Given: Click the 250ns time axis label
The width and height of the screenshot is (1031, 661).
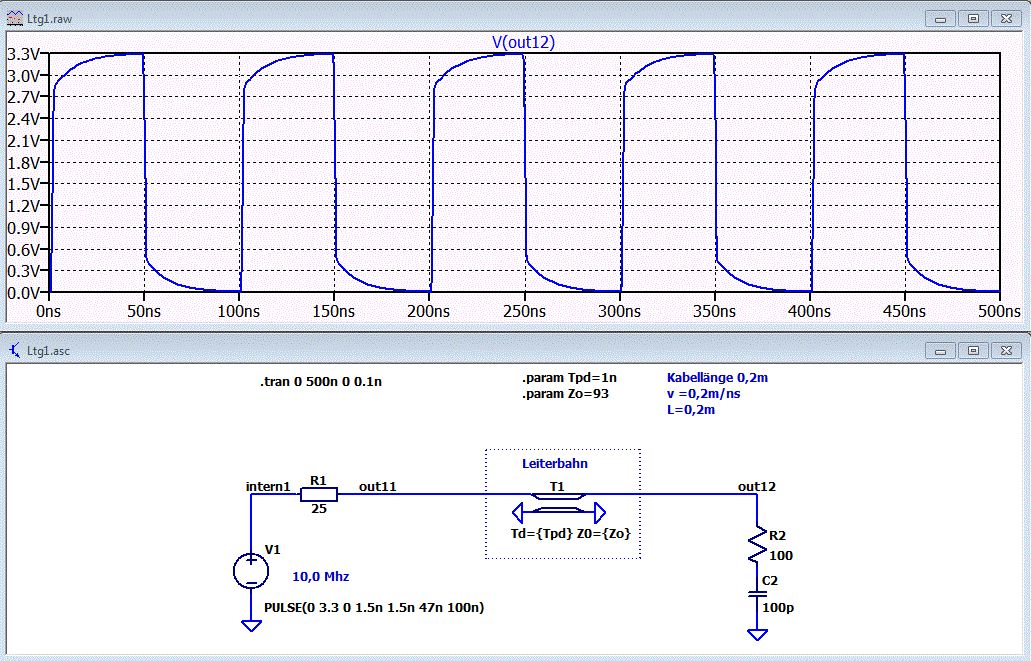Looking at the screenshot, I should point(525,311).
